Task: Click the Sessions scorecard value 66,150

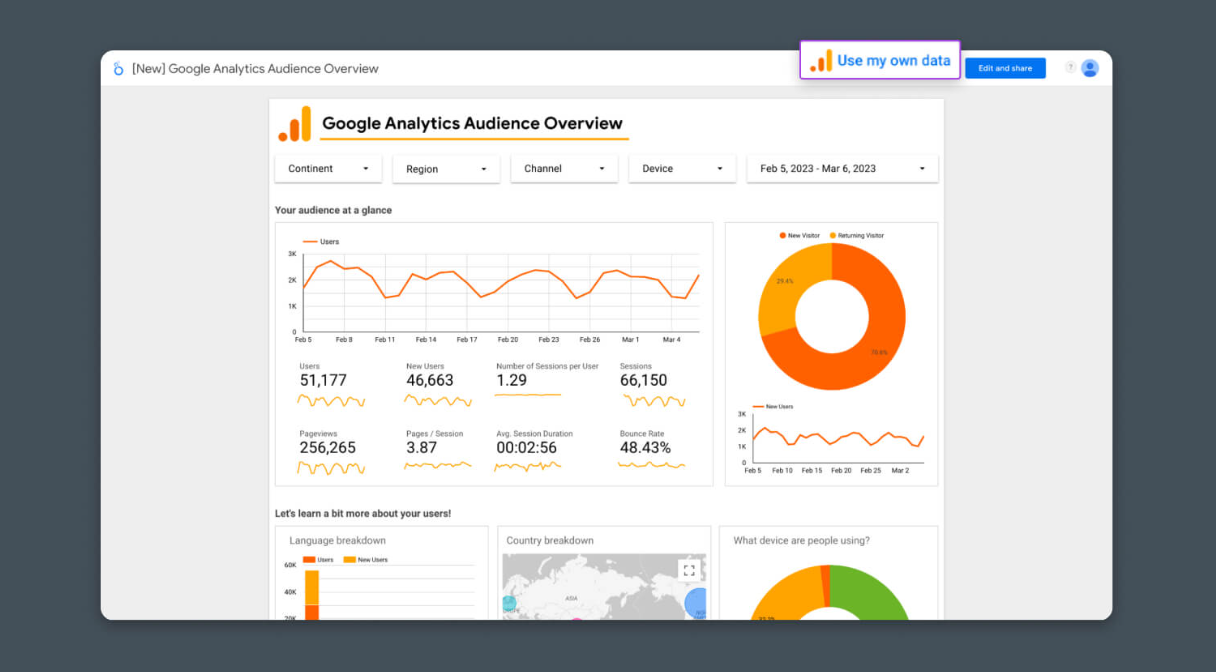Action: coord(643,380)
